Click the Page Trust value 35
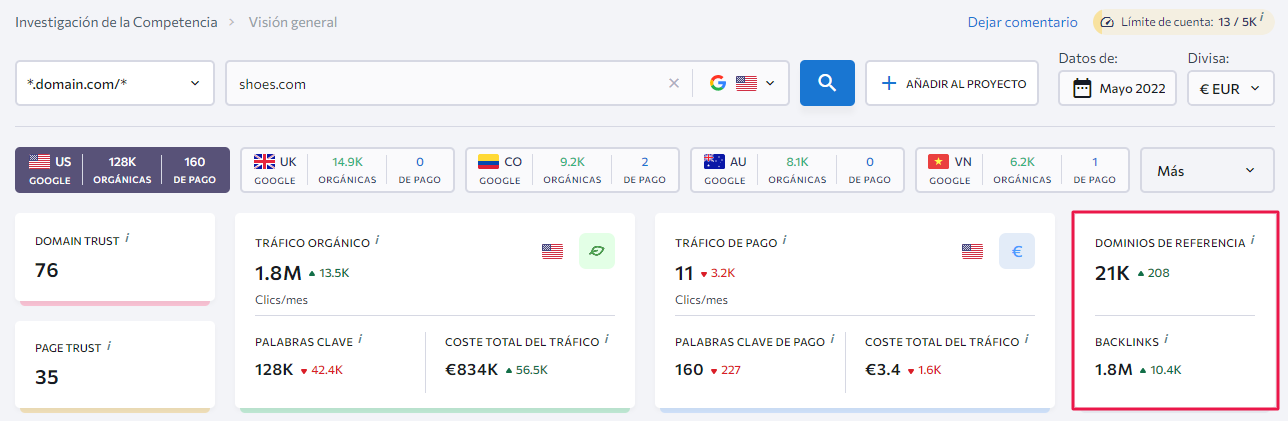The height and width of the screenshot is (421, 1288). [47, 377]
